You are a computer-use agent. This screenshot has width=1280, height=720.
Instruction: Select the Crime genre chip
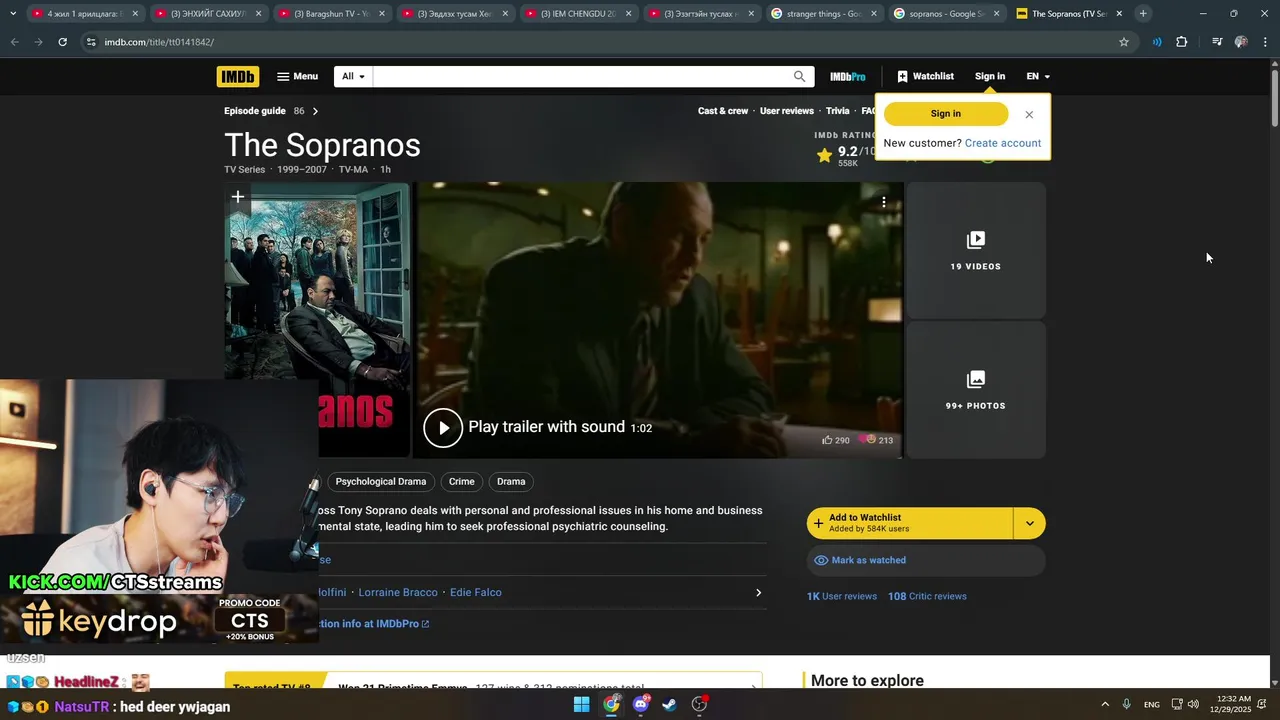point(462,482)
